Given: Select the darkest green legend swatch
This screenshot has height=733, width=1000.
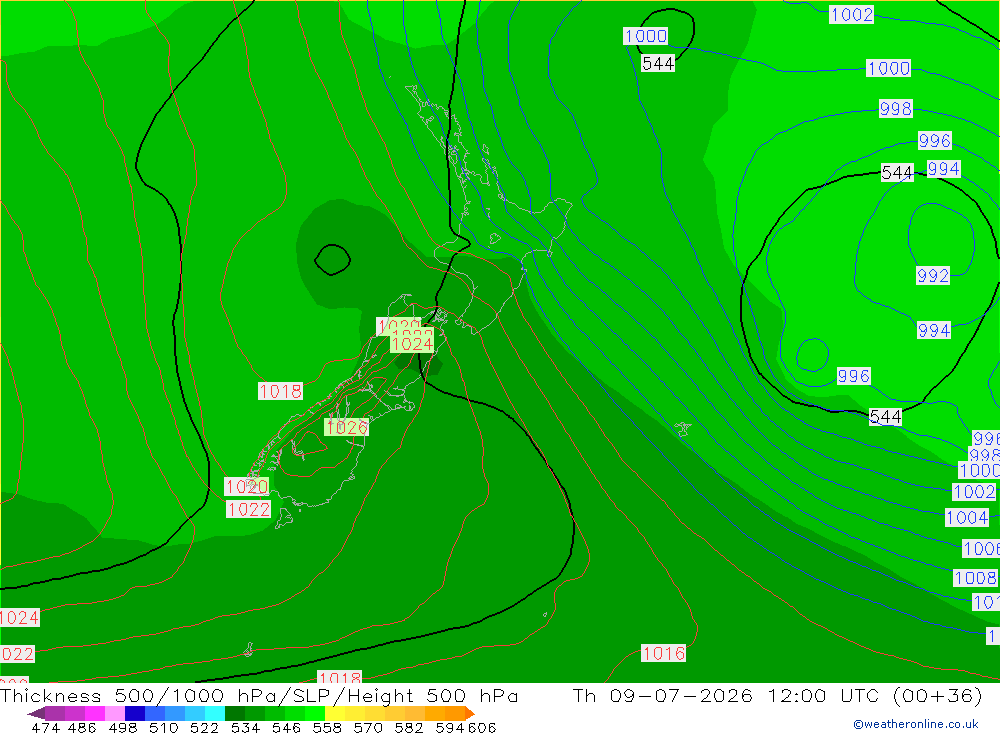Looking at the screenshot, I should pyautogui.click(x=235, y=713).
